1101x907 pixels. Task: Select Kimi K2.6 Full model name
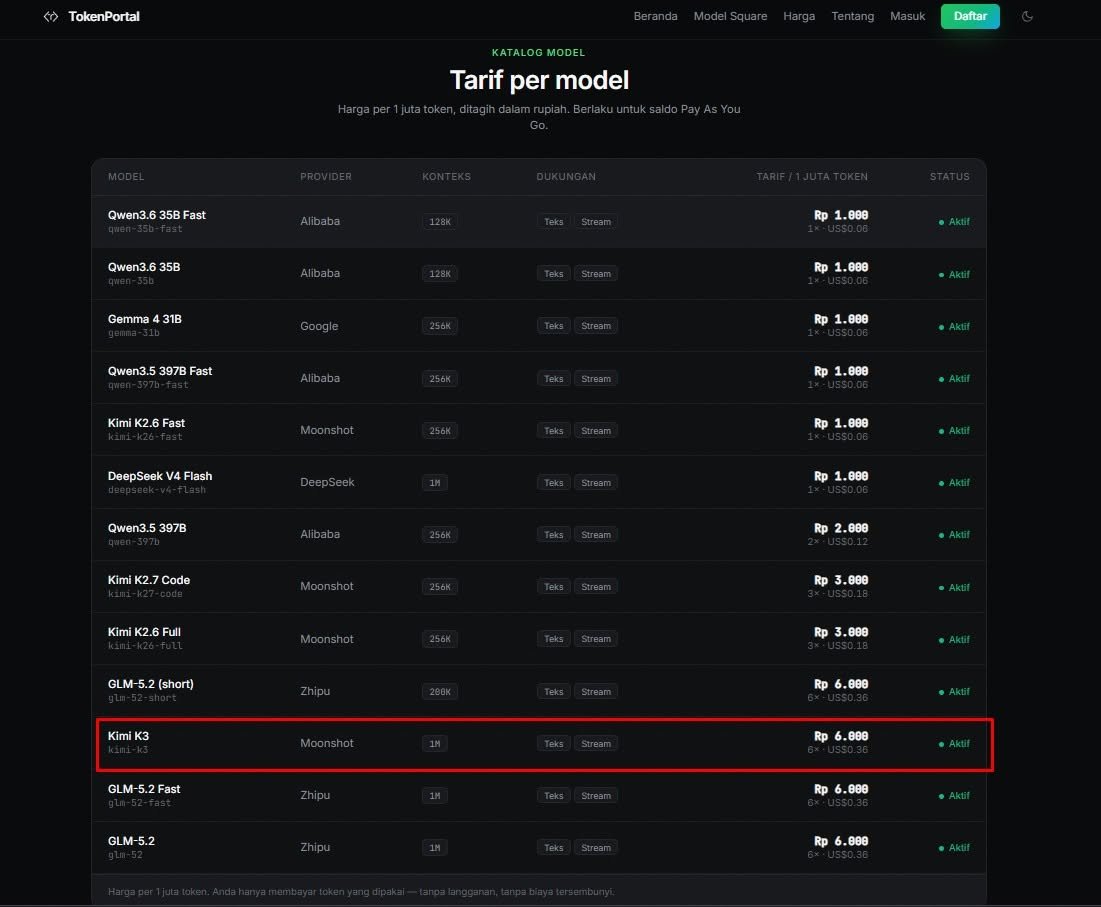[x=144, y=632]
